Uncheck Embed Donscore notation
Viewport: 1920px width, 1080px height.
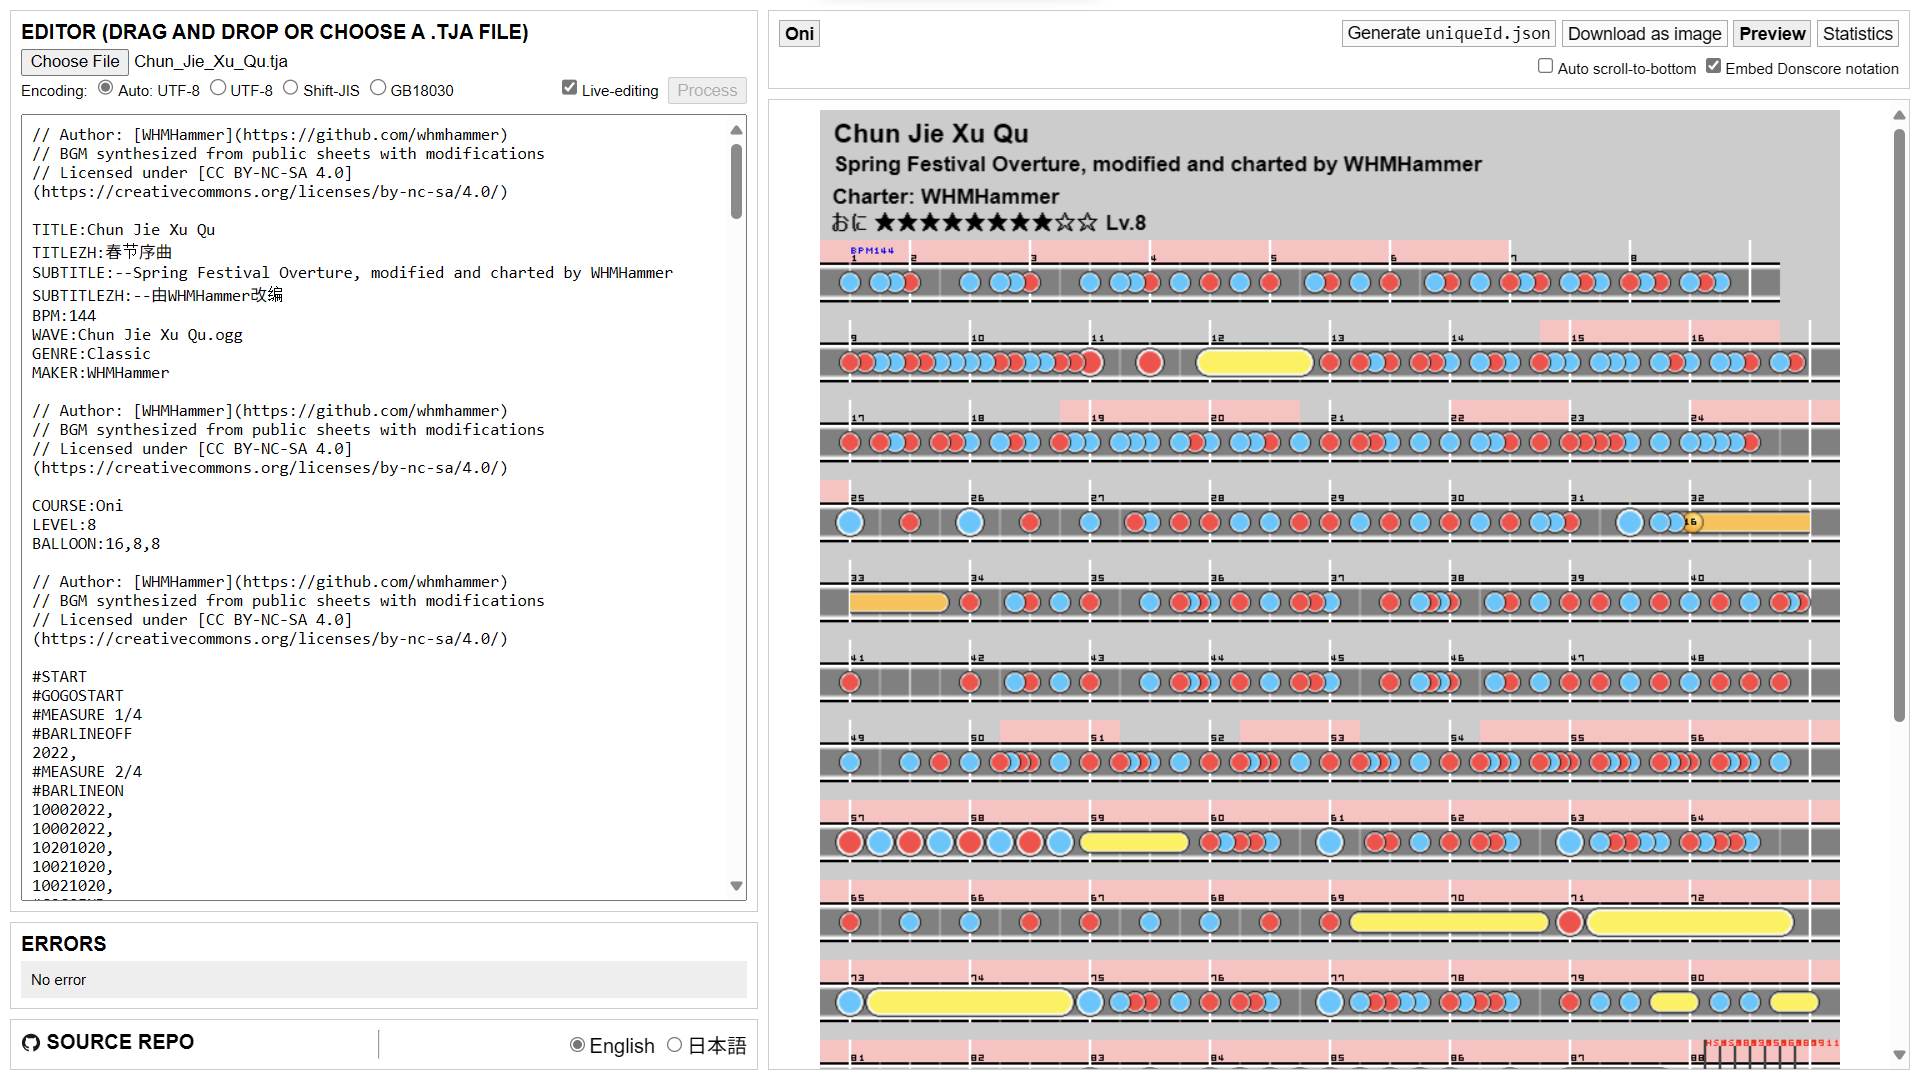1713,67
